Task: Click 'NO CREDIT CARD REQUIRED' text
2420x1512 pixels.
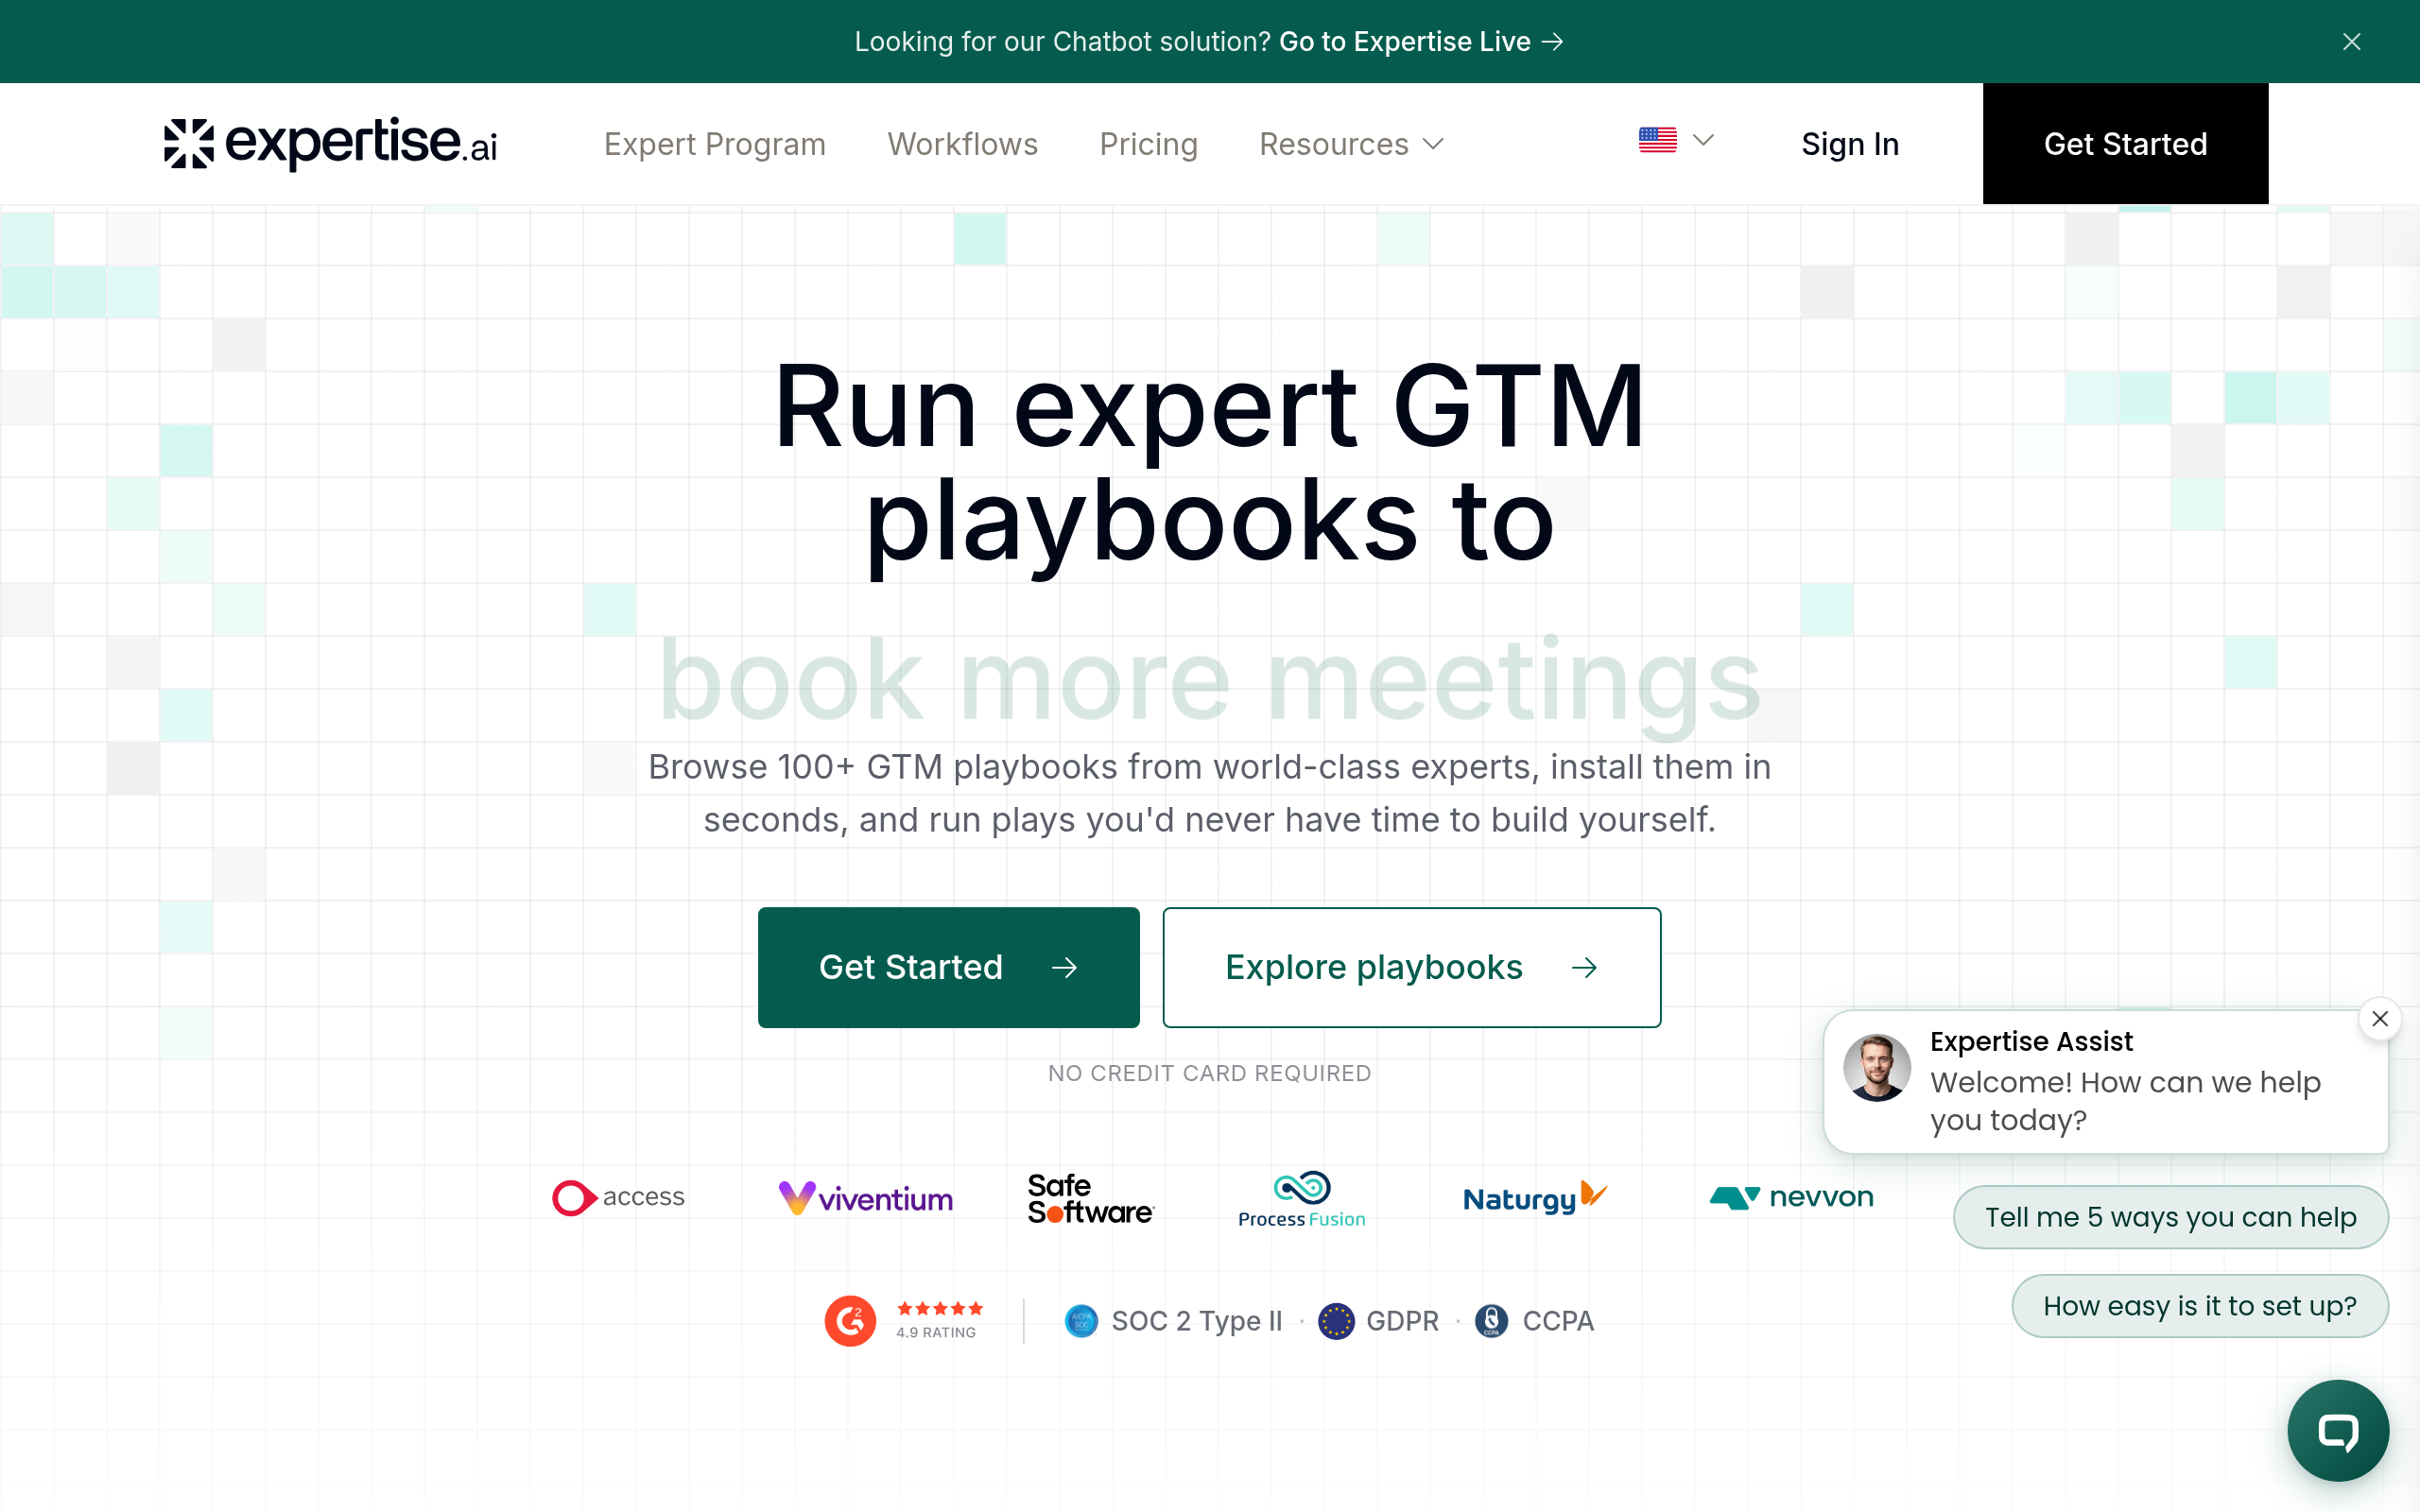Action: 1209,1073
